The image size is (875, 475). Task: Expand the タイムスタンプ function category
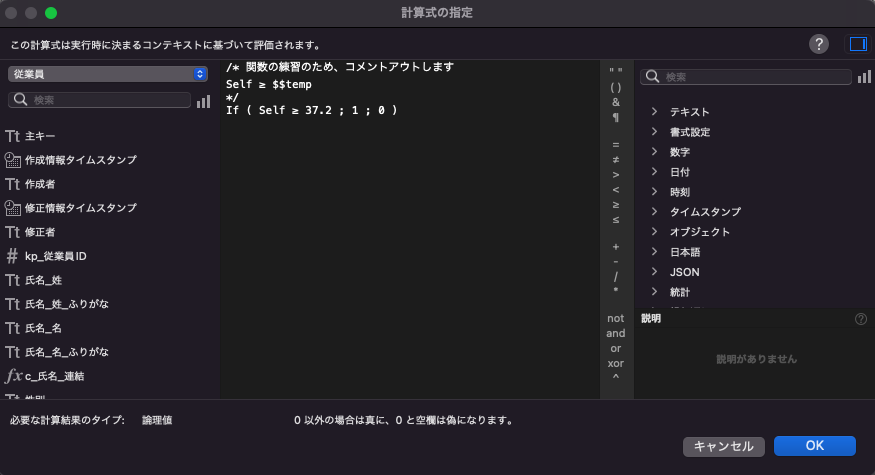pyautogui.click(x=704, y=212)
